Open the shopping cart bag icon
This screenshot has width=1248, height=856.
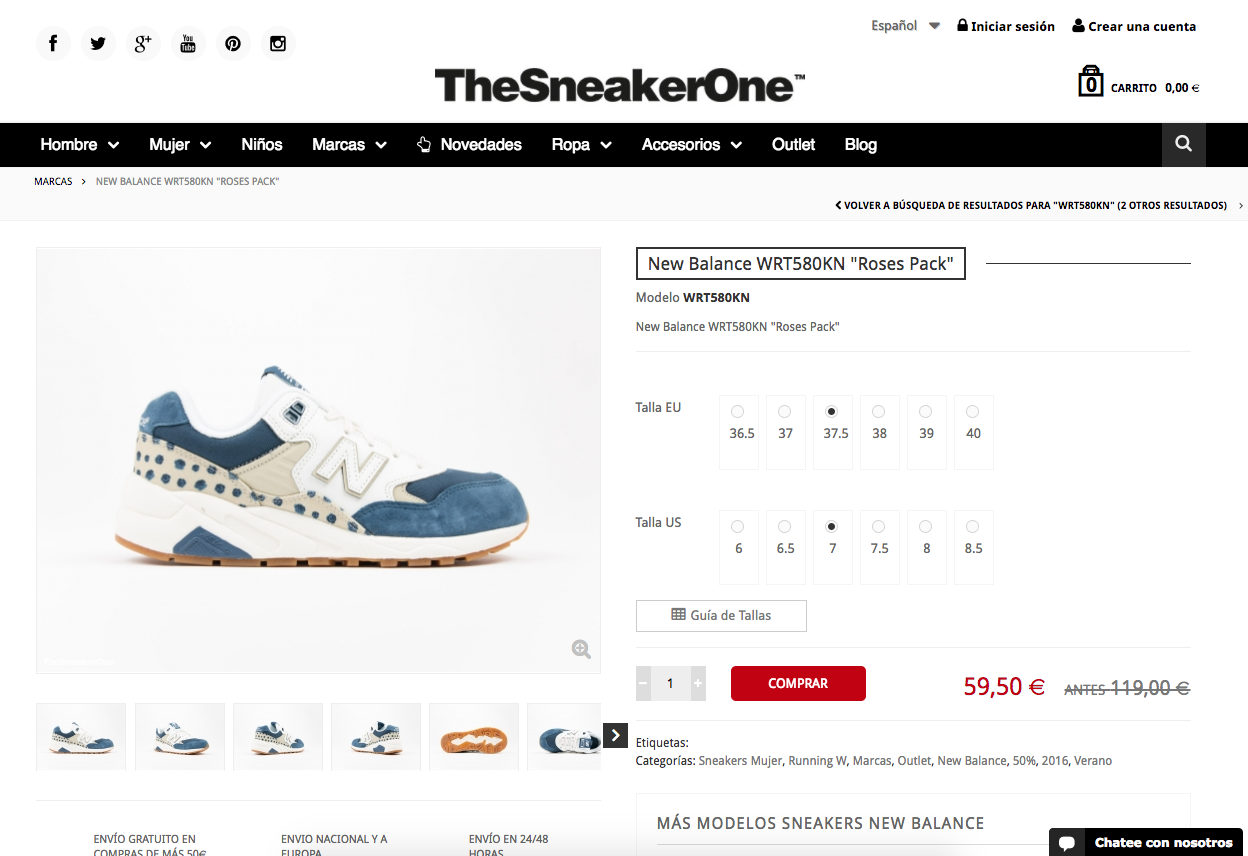(1090, 82)
